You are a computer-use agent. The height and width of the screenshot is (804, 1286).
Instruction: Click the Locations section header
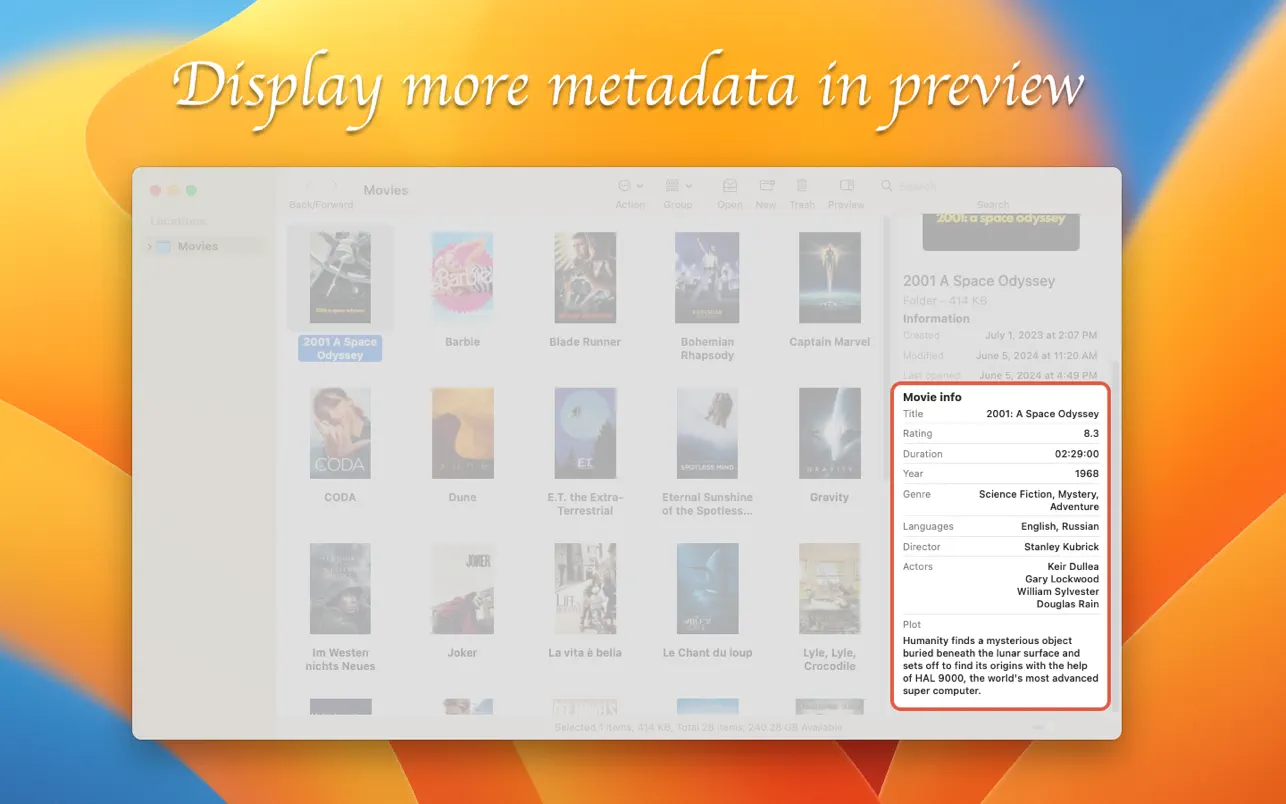(x=176, y=220)
